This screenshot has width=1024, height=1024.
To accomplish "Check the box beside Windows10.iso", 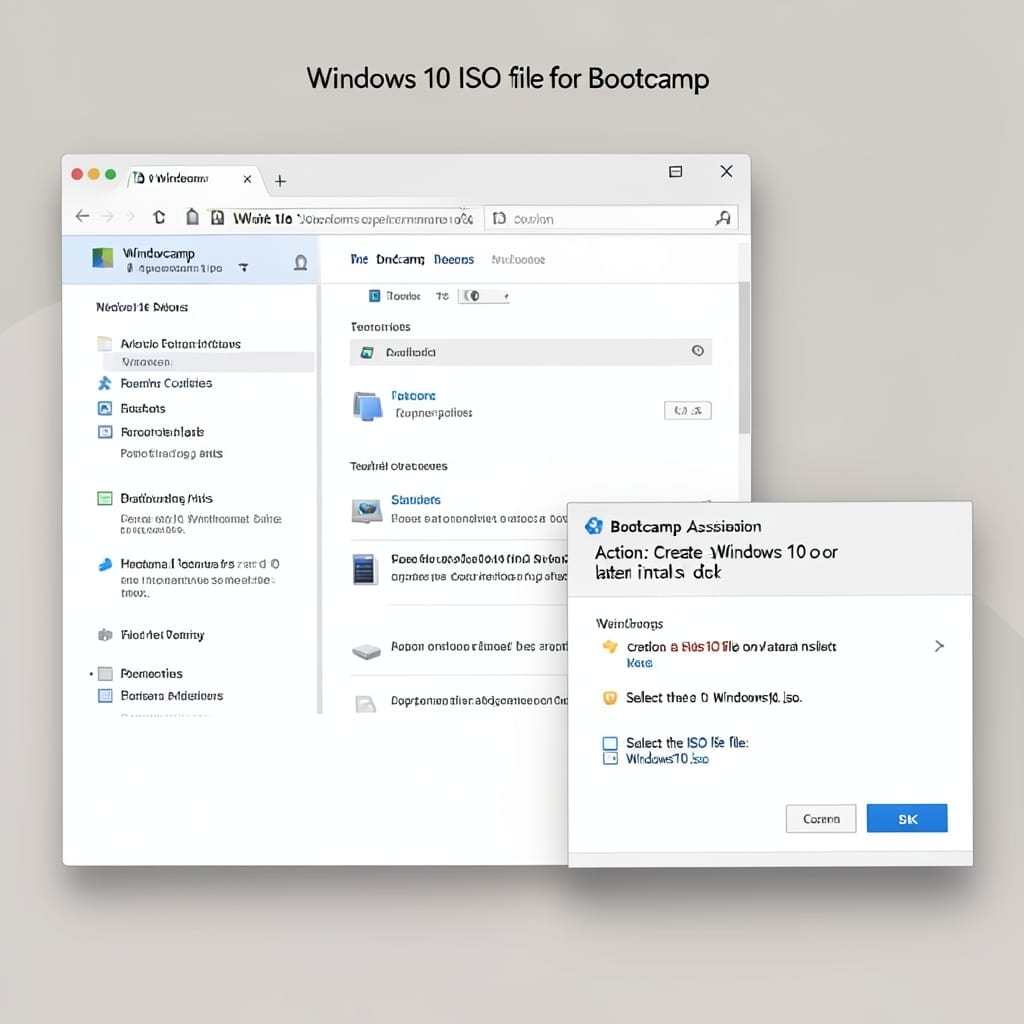I will click(610, 759).
